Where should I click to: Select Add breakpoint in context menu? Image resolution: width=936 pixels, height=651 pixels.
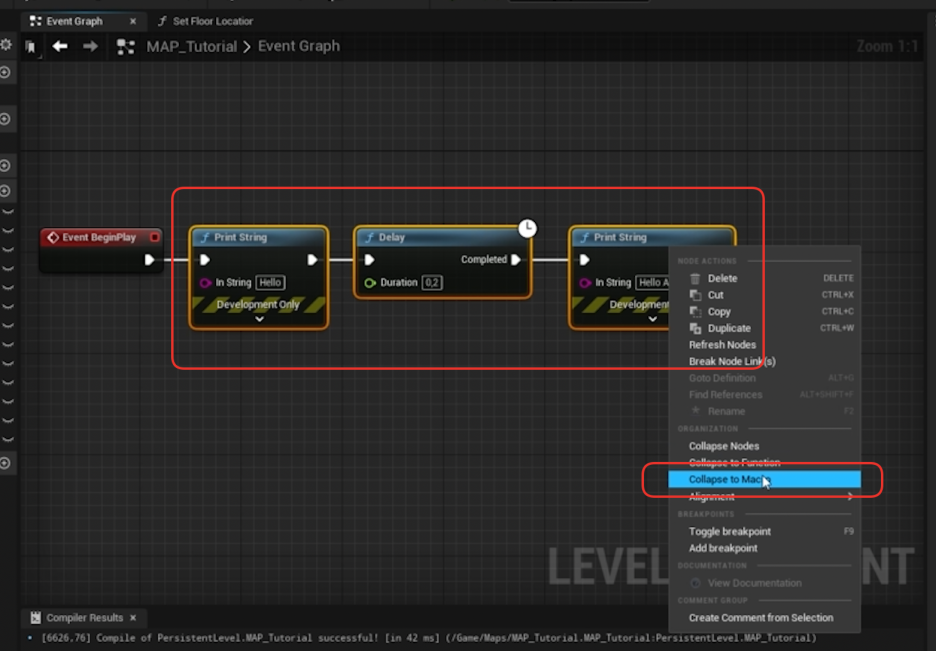point(764,548)
